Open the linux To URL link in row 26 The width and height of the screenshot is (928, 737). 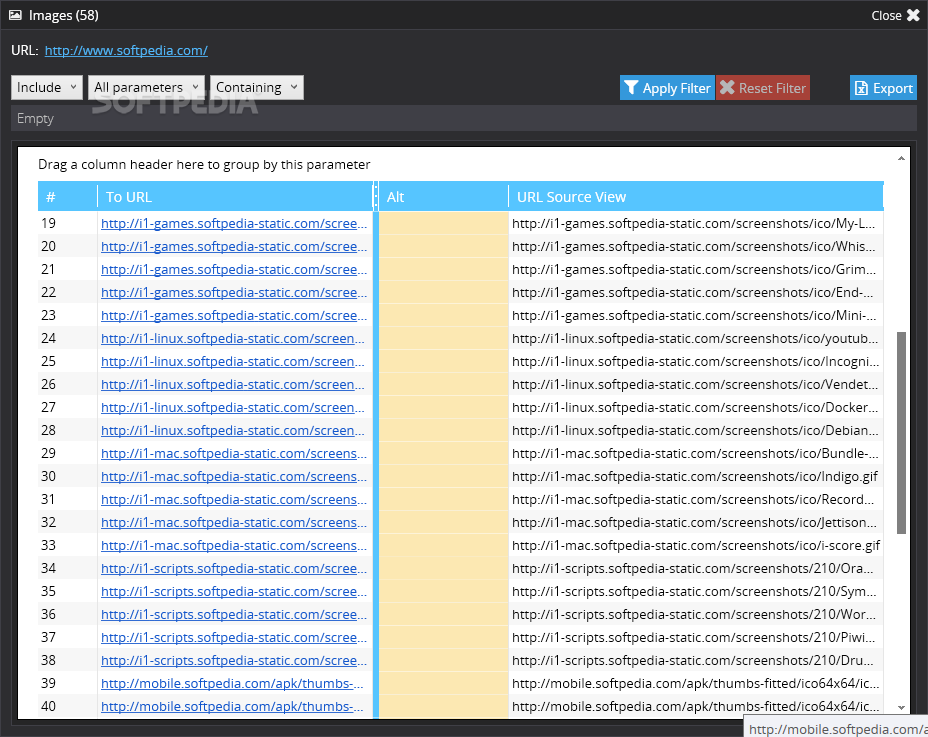(233, 385)
